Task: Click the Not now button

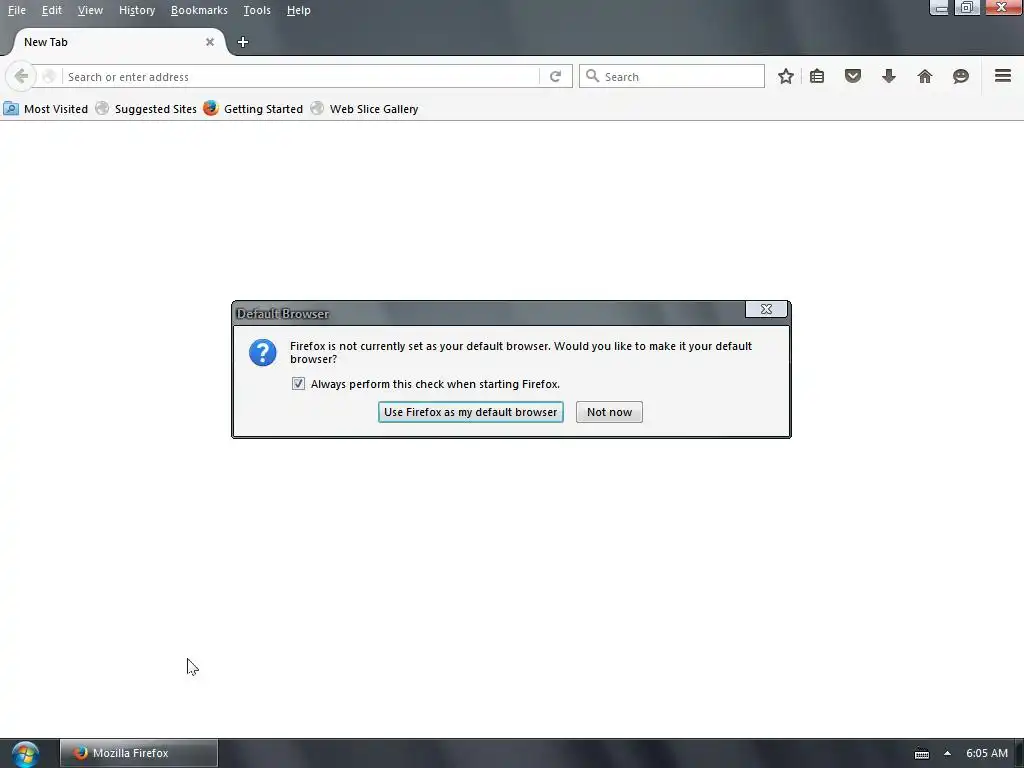Action: click(609, 412)
